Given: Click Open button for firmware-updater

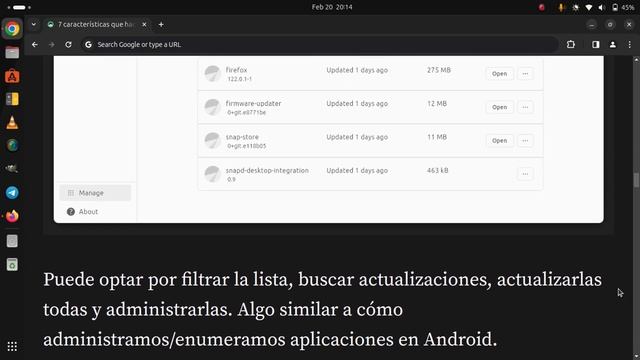Looking at the screenshot, I should [x=499, y=107].
